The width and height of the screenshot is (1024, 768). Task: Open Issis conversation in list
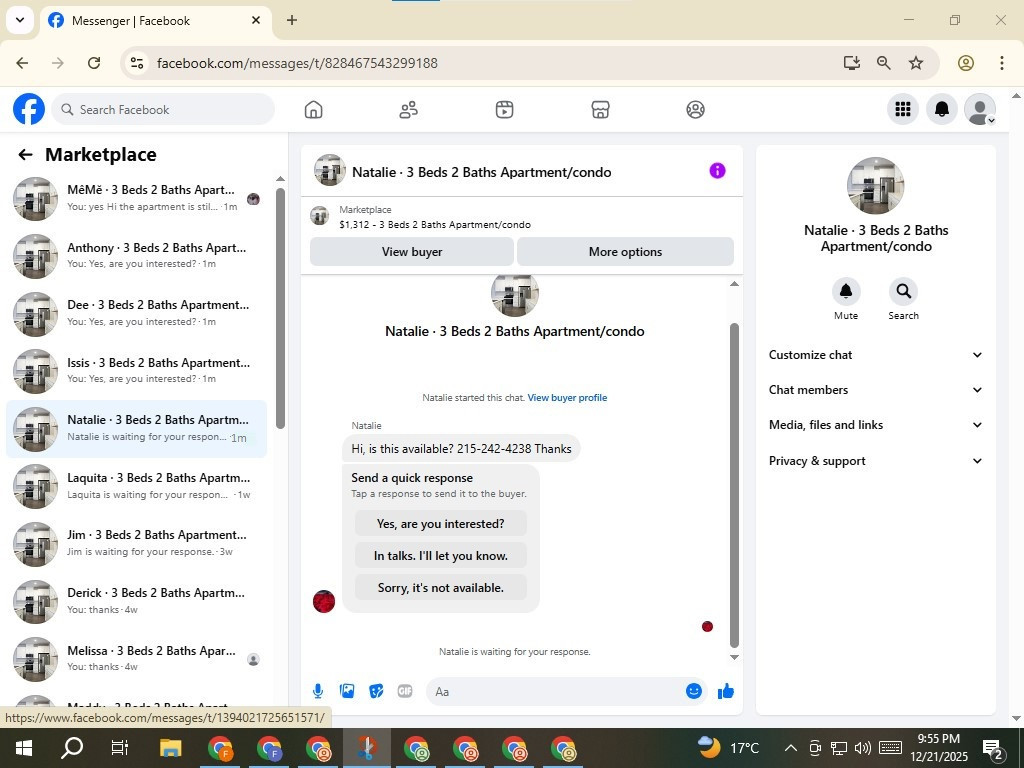pyautogui.click(x=136, y=371)
